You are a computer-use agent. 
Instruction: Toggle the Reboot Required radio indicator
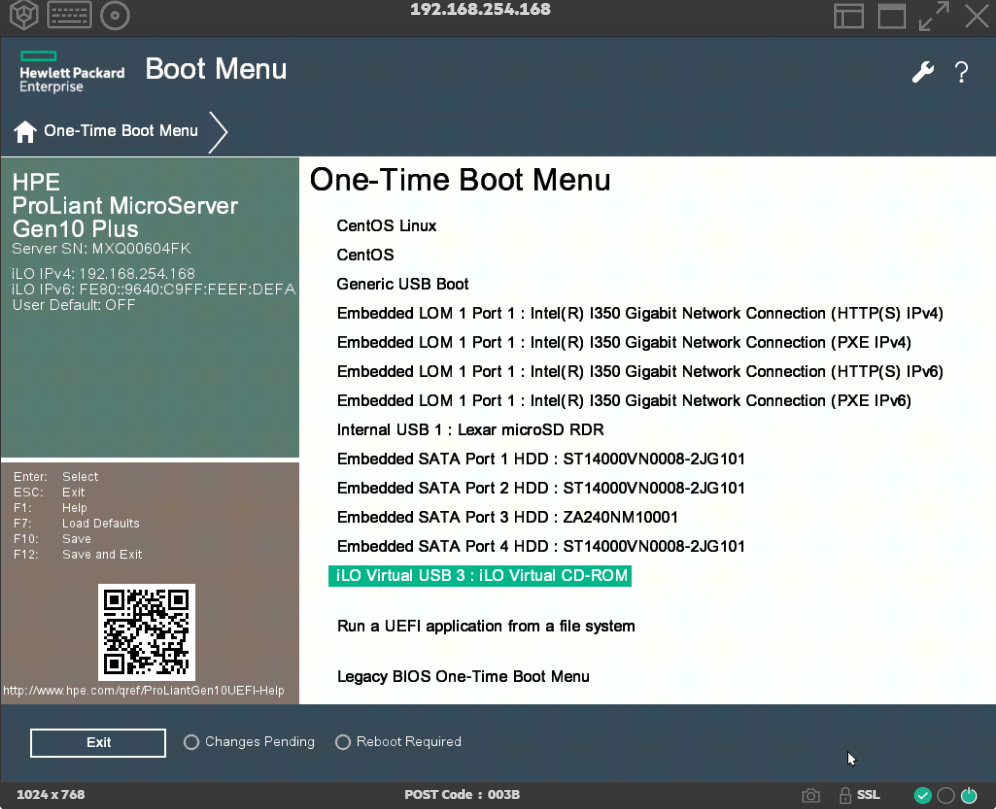(x=343, y=742)
